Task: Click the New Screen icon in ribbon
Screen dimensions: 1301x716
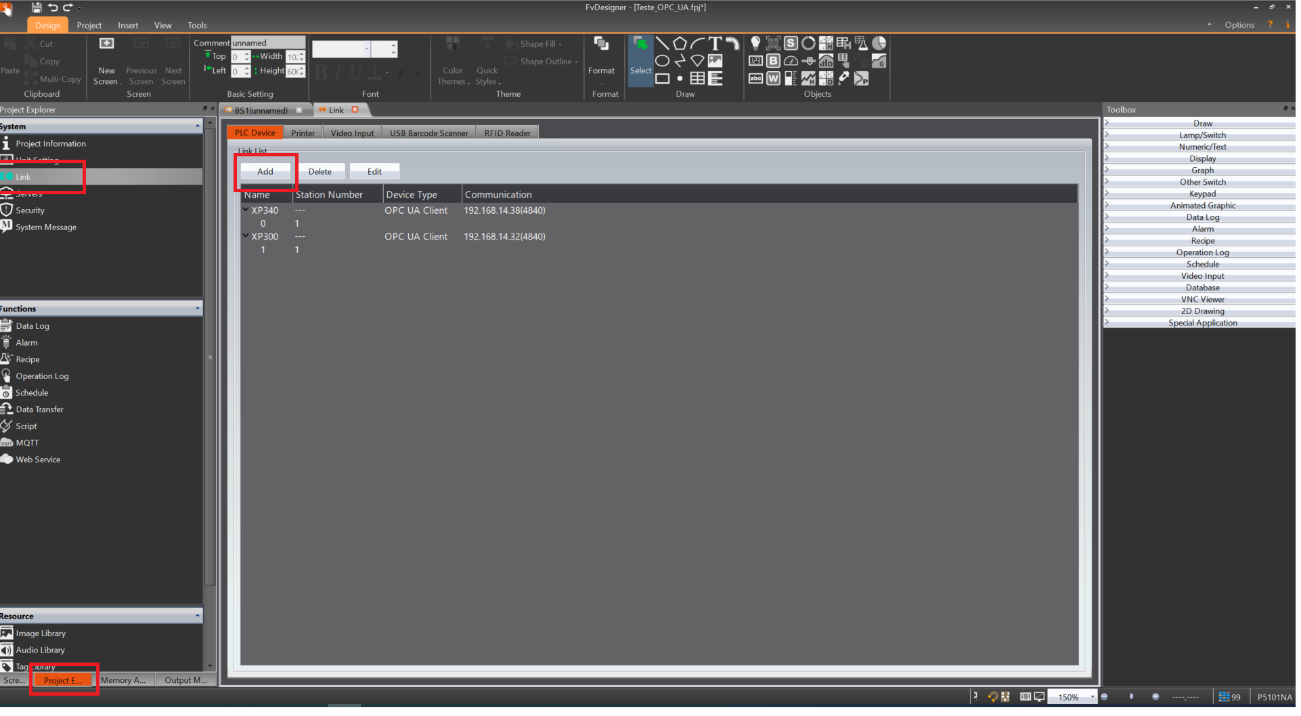Action: pyautogui.click(x=106, y=45)
